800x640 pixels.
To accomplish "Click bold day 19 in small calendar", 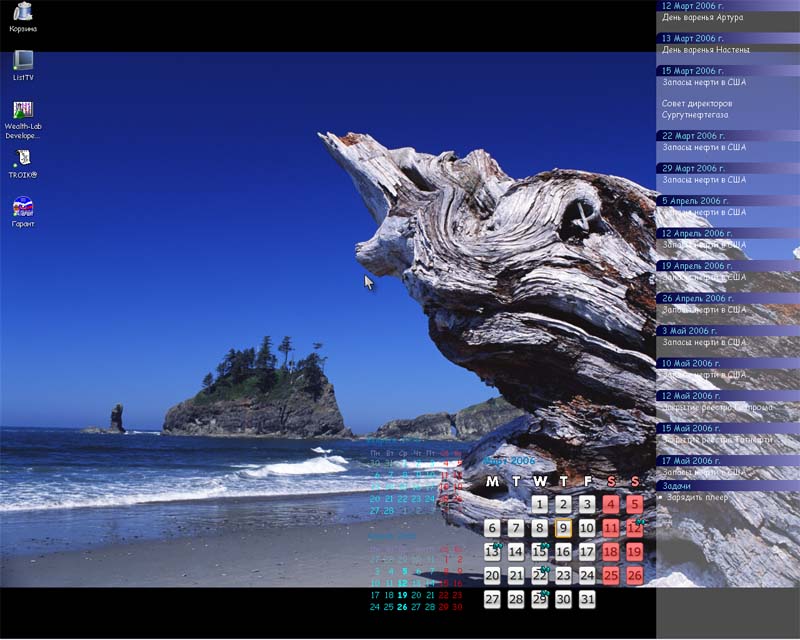I will click(x=402, y=594).
